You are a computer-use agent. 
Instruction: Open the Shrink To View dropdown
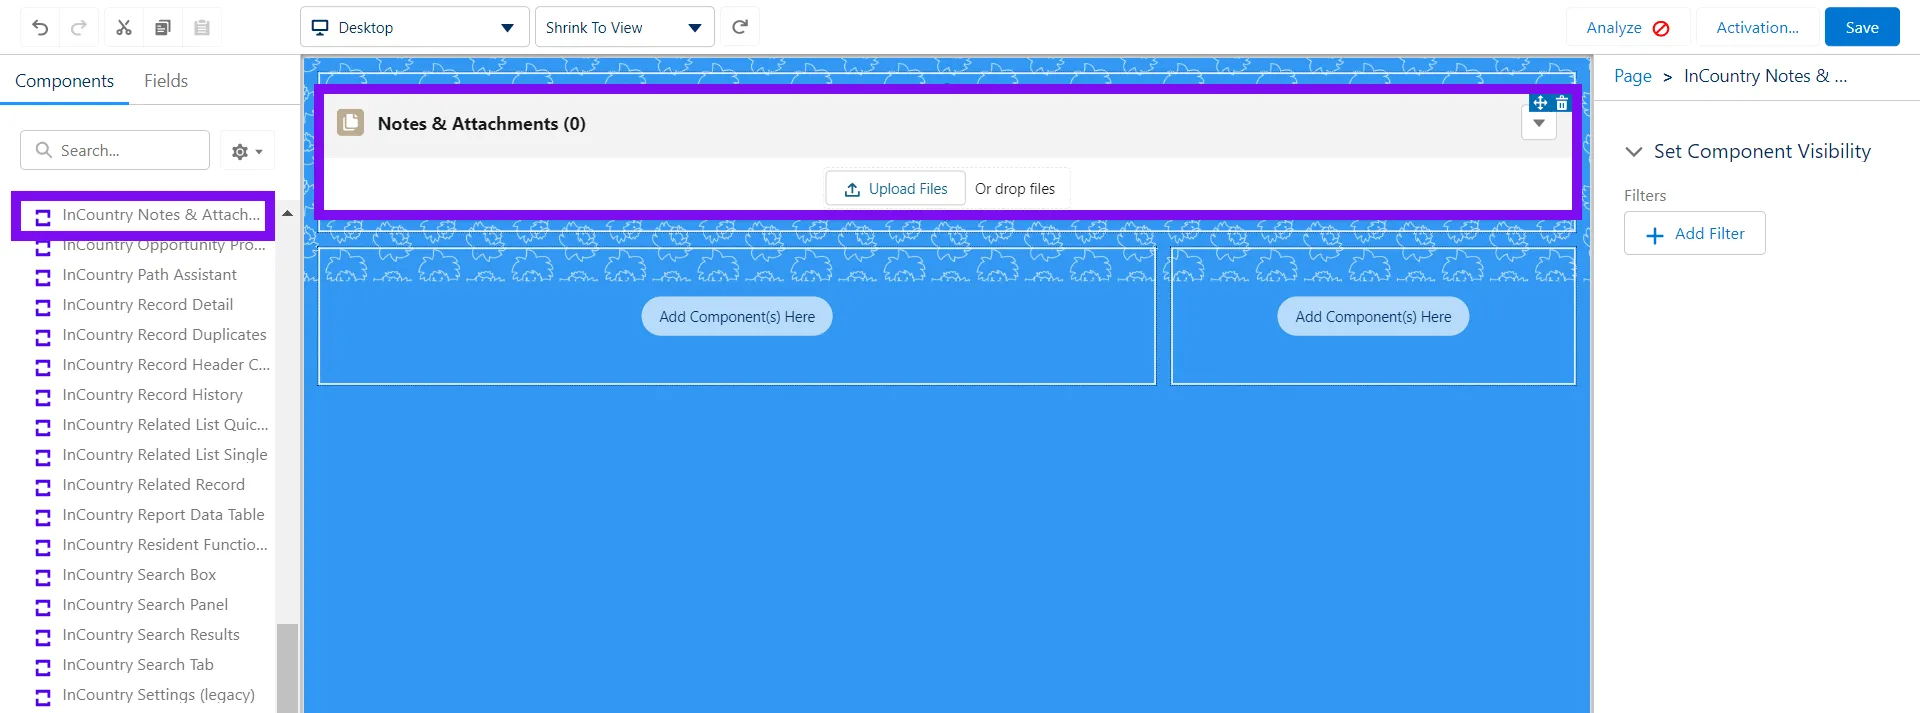(624, 27)
